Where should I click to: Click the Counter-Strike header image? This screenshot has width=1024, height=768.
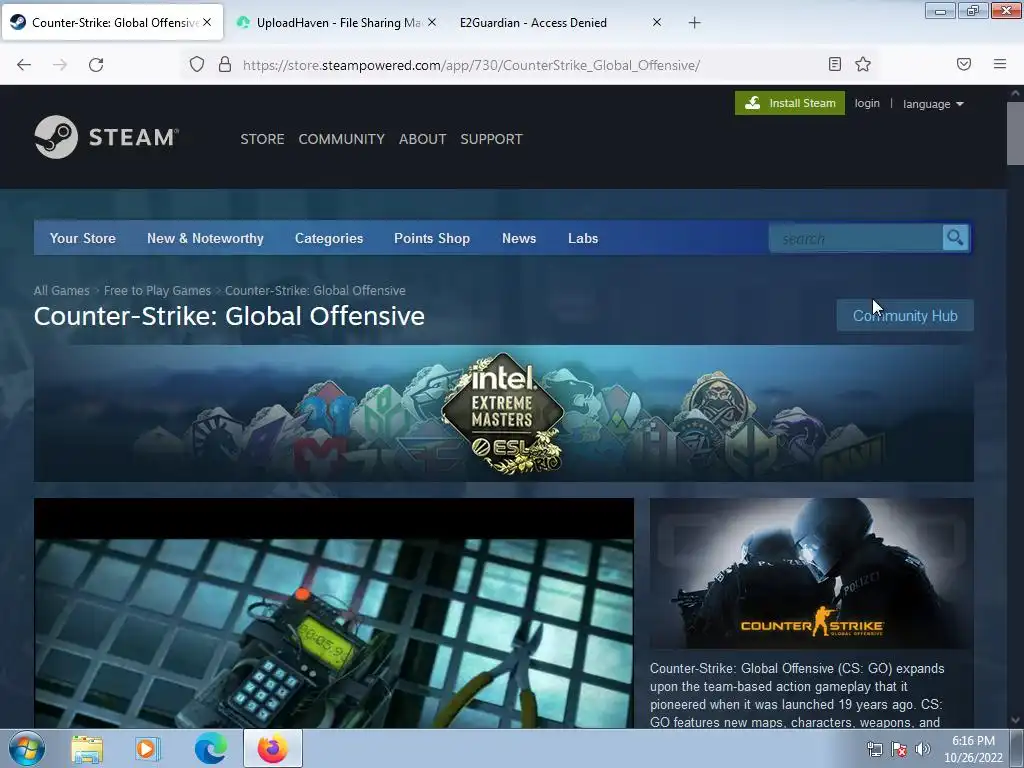[812, 573]
